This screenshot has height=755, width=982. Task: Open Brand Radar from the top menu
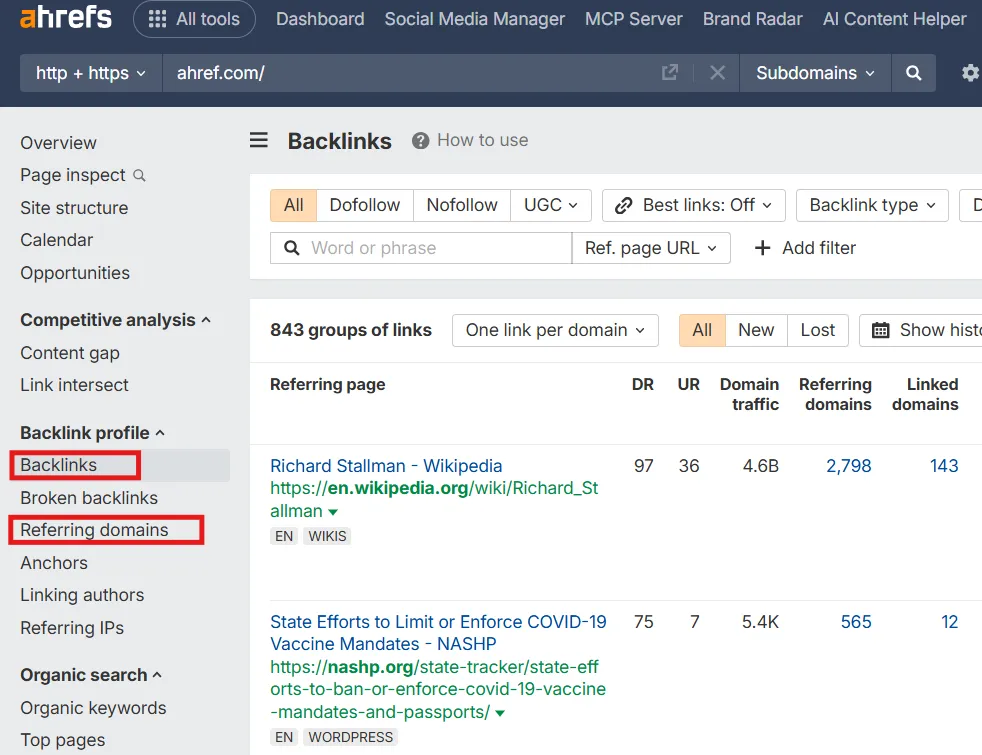click(752, 18)
